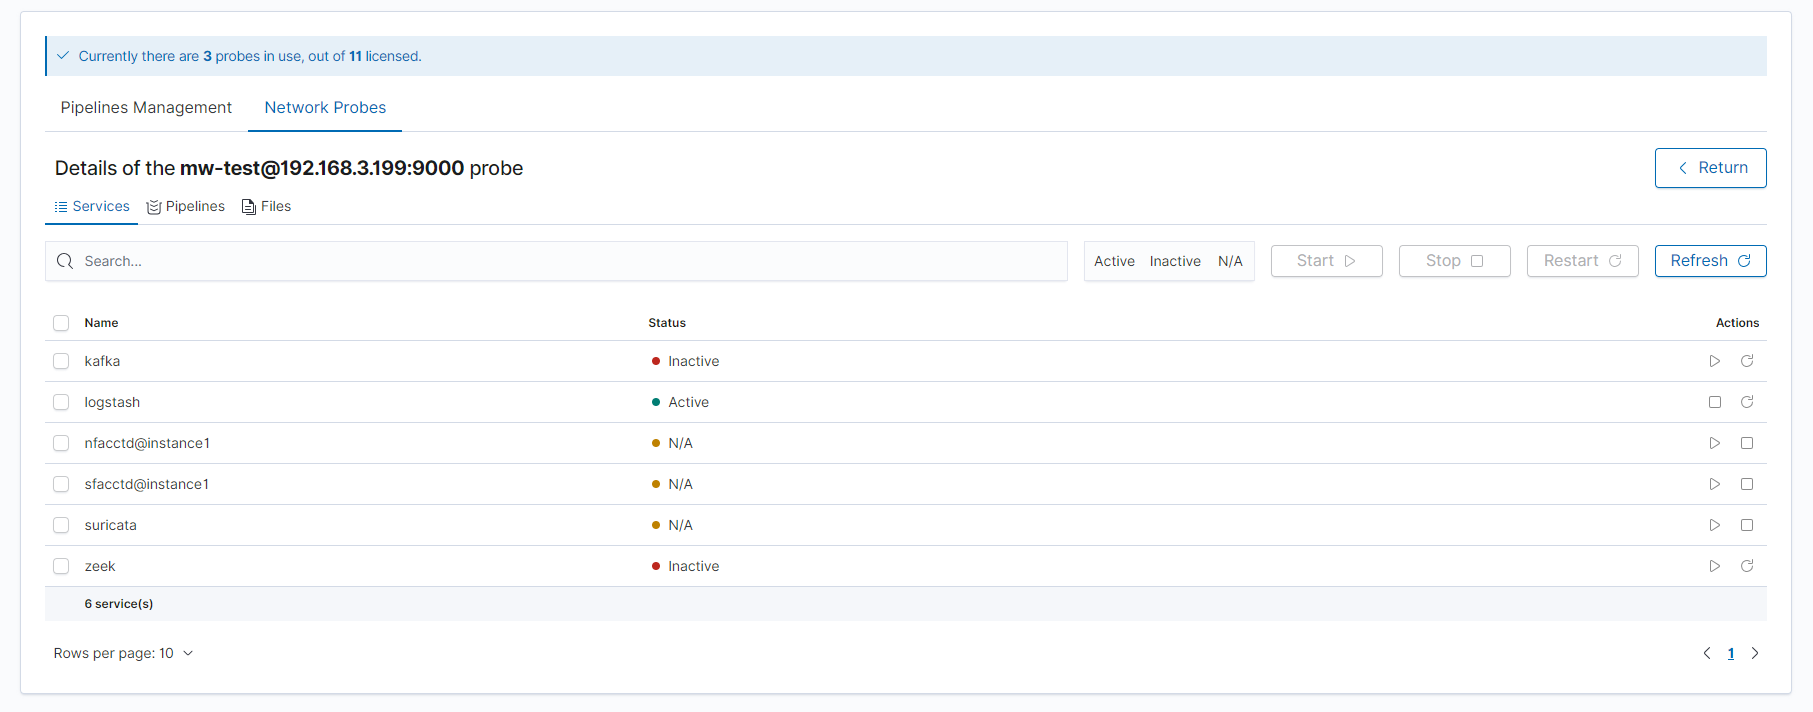Start nfacctd@instance1 using its play icon
This screenshot has width=1813, height=712.
click(1714, 443)
